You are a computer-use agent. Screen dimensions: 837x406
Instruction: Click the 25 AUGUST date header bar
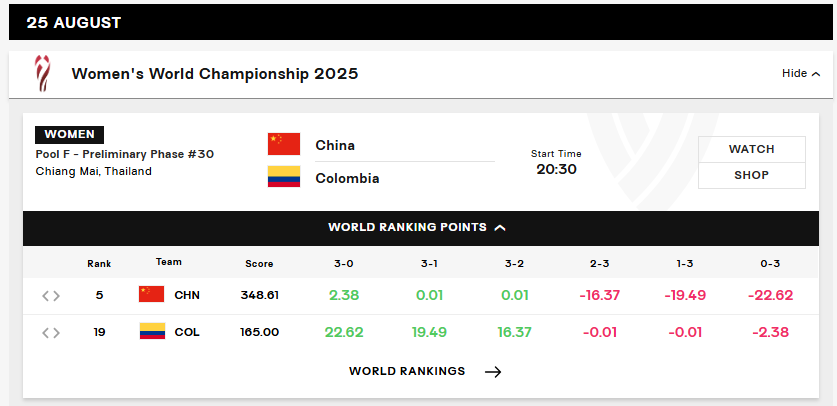(418, 21)
